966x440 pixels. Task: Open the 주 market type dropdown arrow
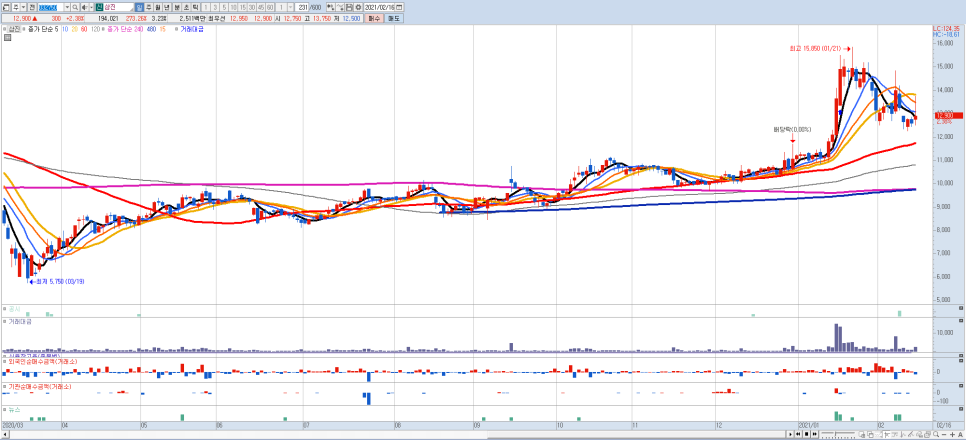[23, 7]
